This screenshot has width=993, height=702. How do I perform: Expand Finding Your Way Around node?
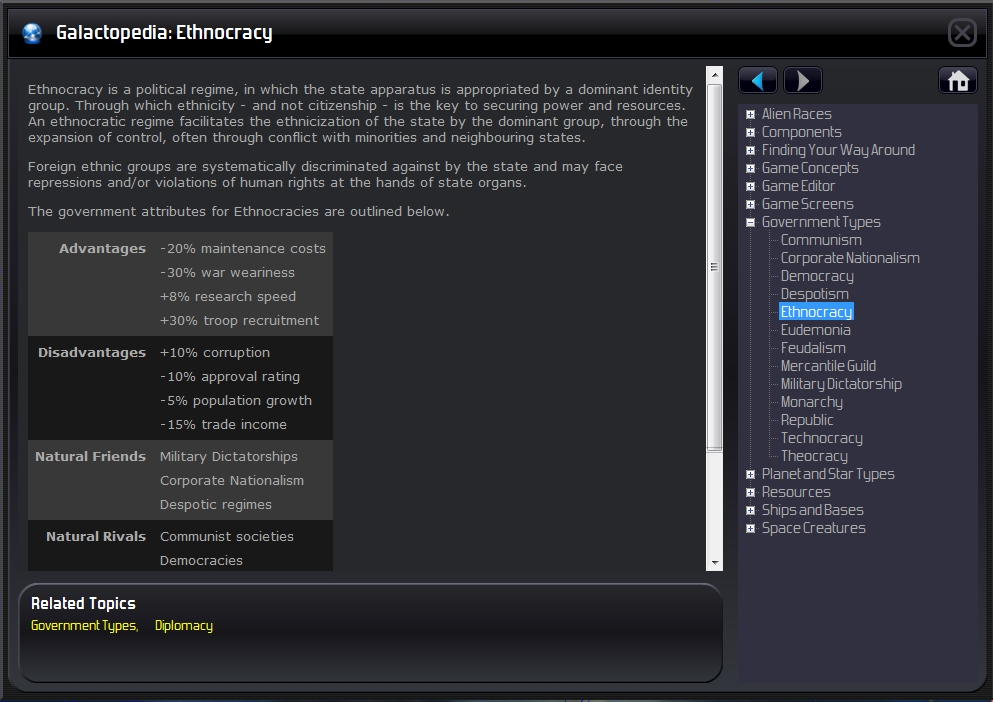pyautogui.click(x=750, y=150)
